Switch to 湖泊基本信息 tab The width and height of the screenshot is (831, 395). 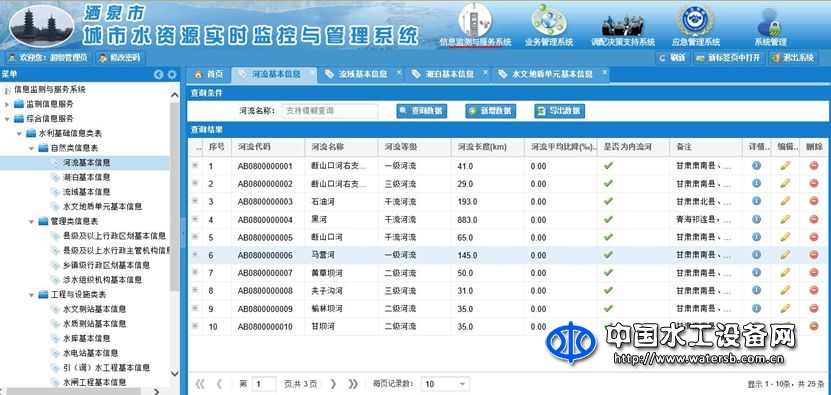(x=449, y=74)
